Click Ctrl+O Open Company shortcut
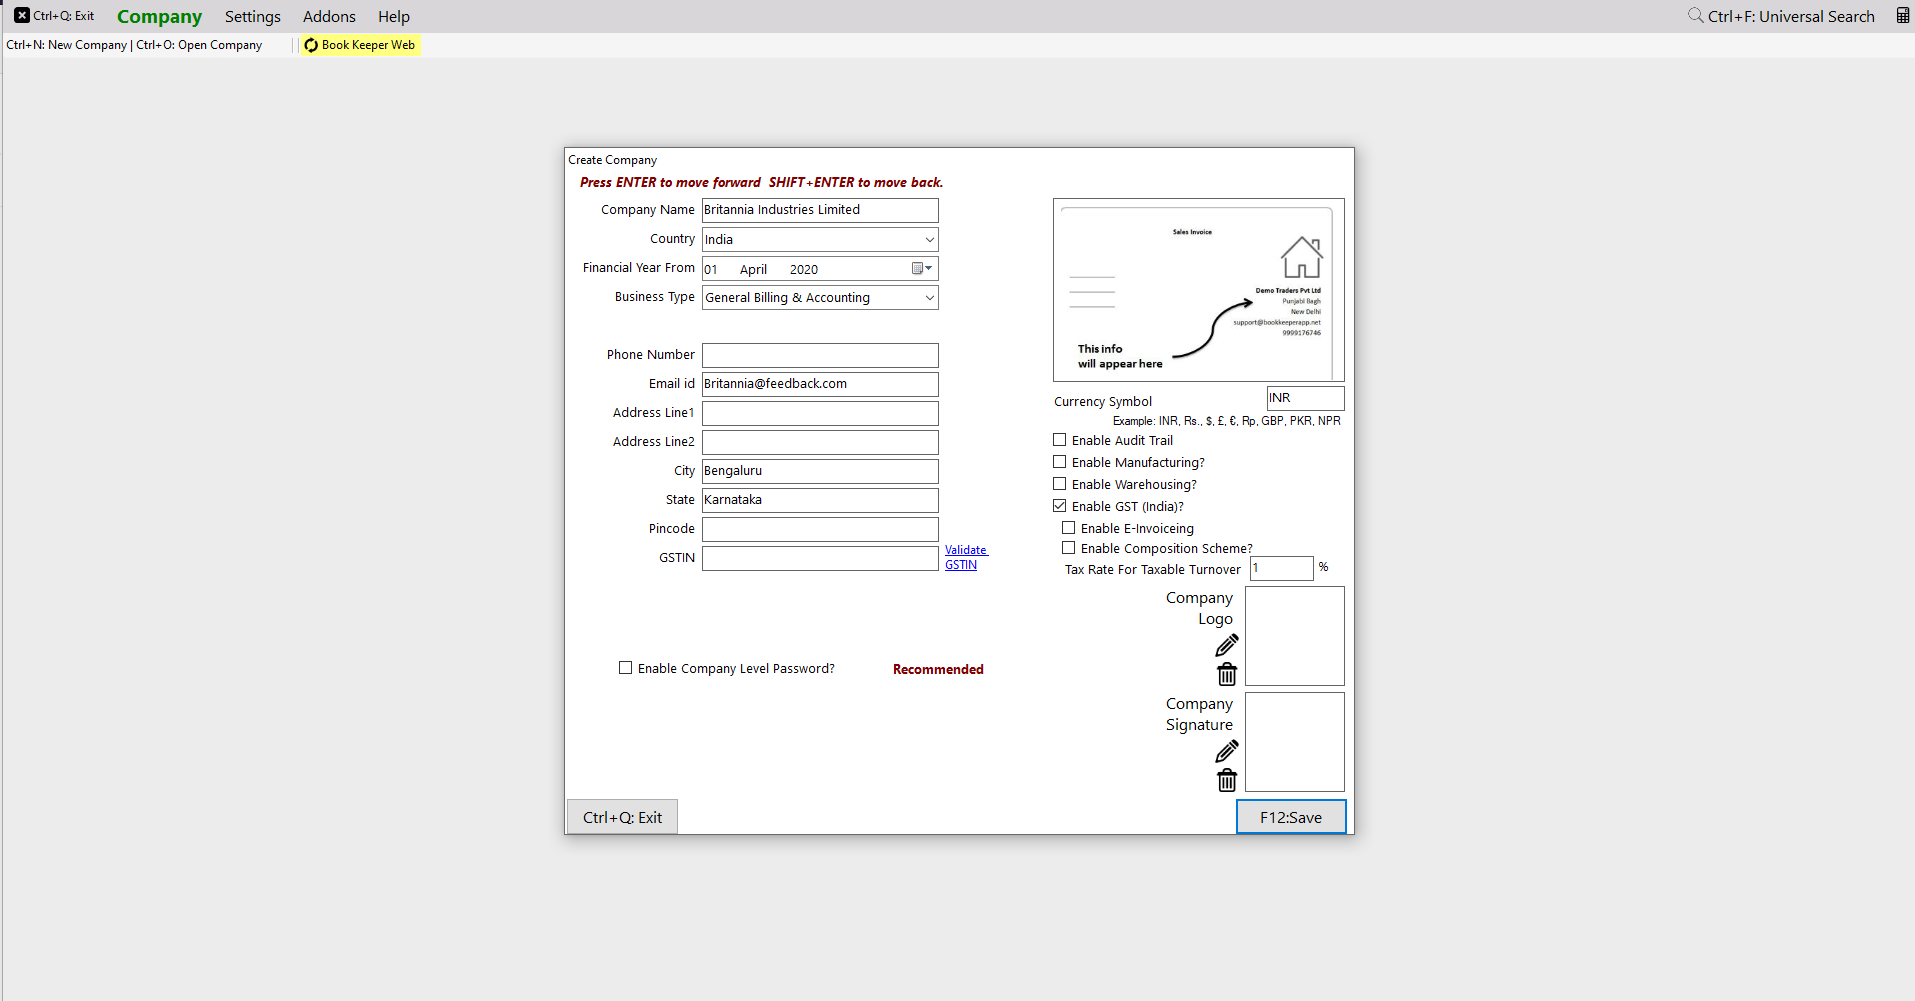 coord(199,45)
